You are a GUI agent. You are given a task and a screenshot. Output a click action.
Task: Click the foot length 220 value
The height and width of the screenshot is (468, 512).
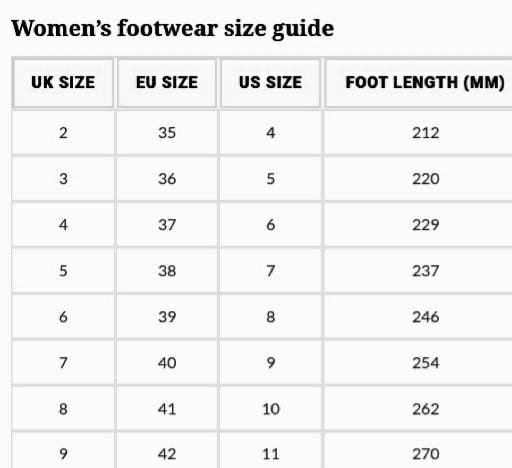(426, 179)
